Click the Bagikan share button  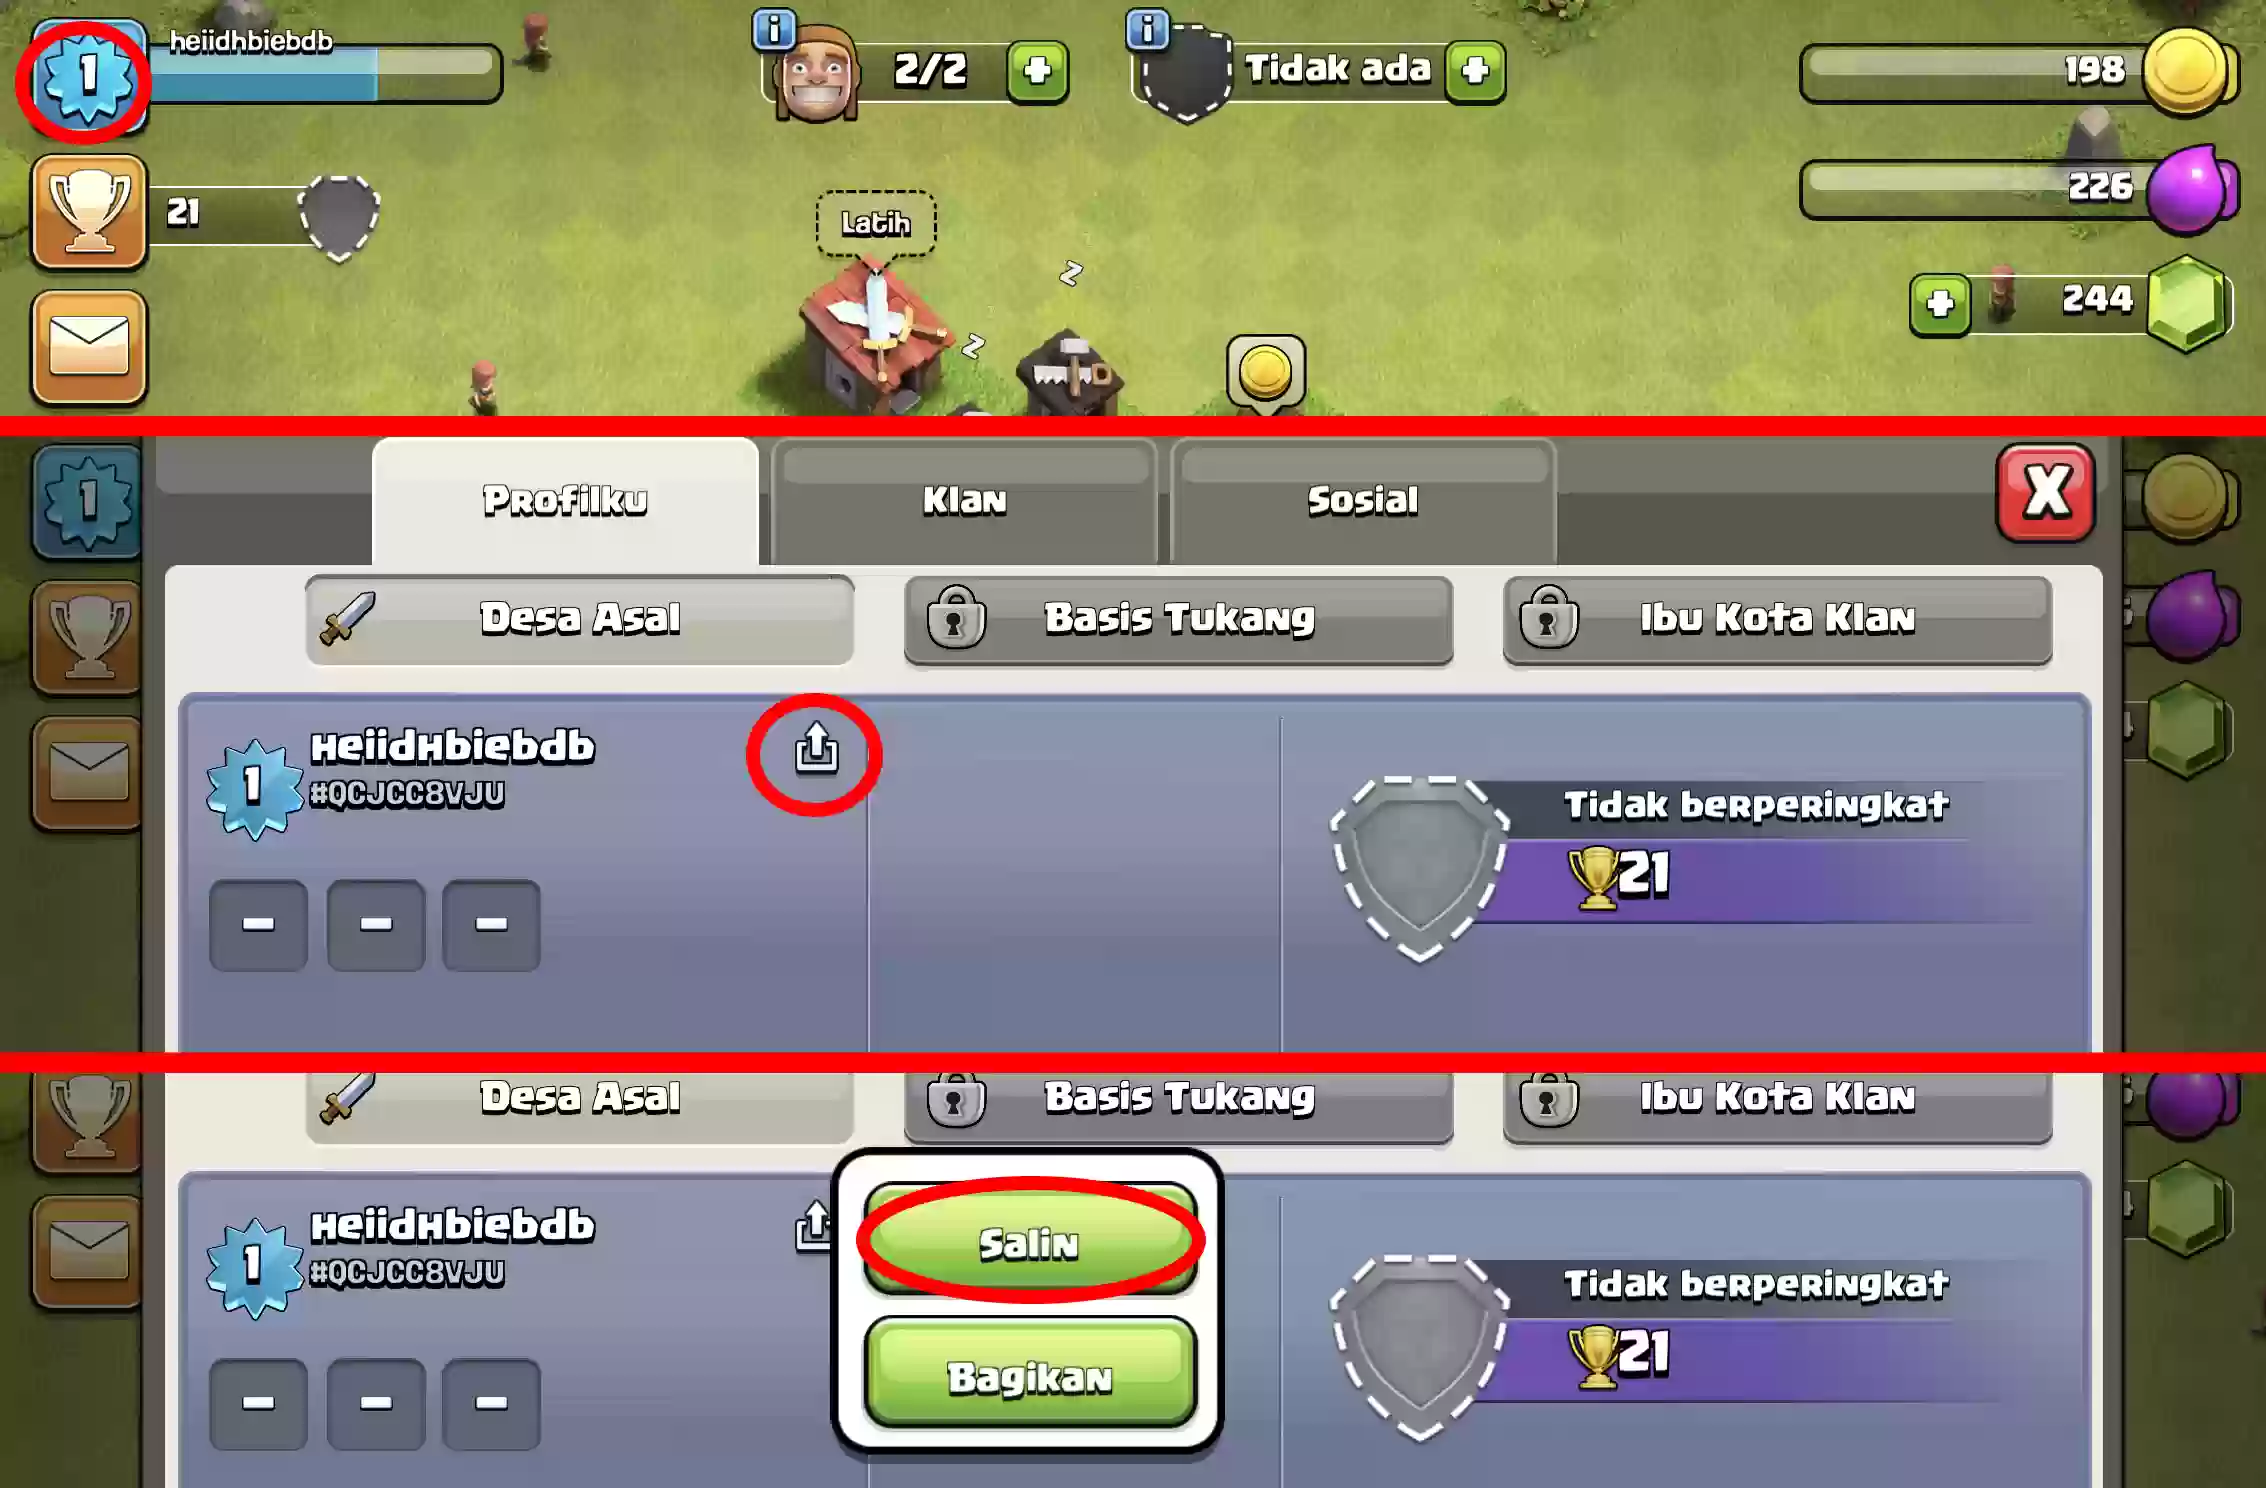pos(1029,1375)
